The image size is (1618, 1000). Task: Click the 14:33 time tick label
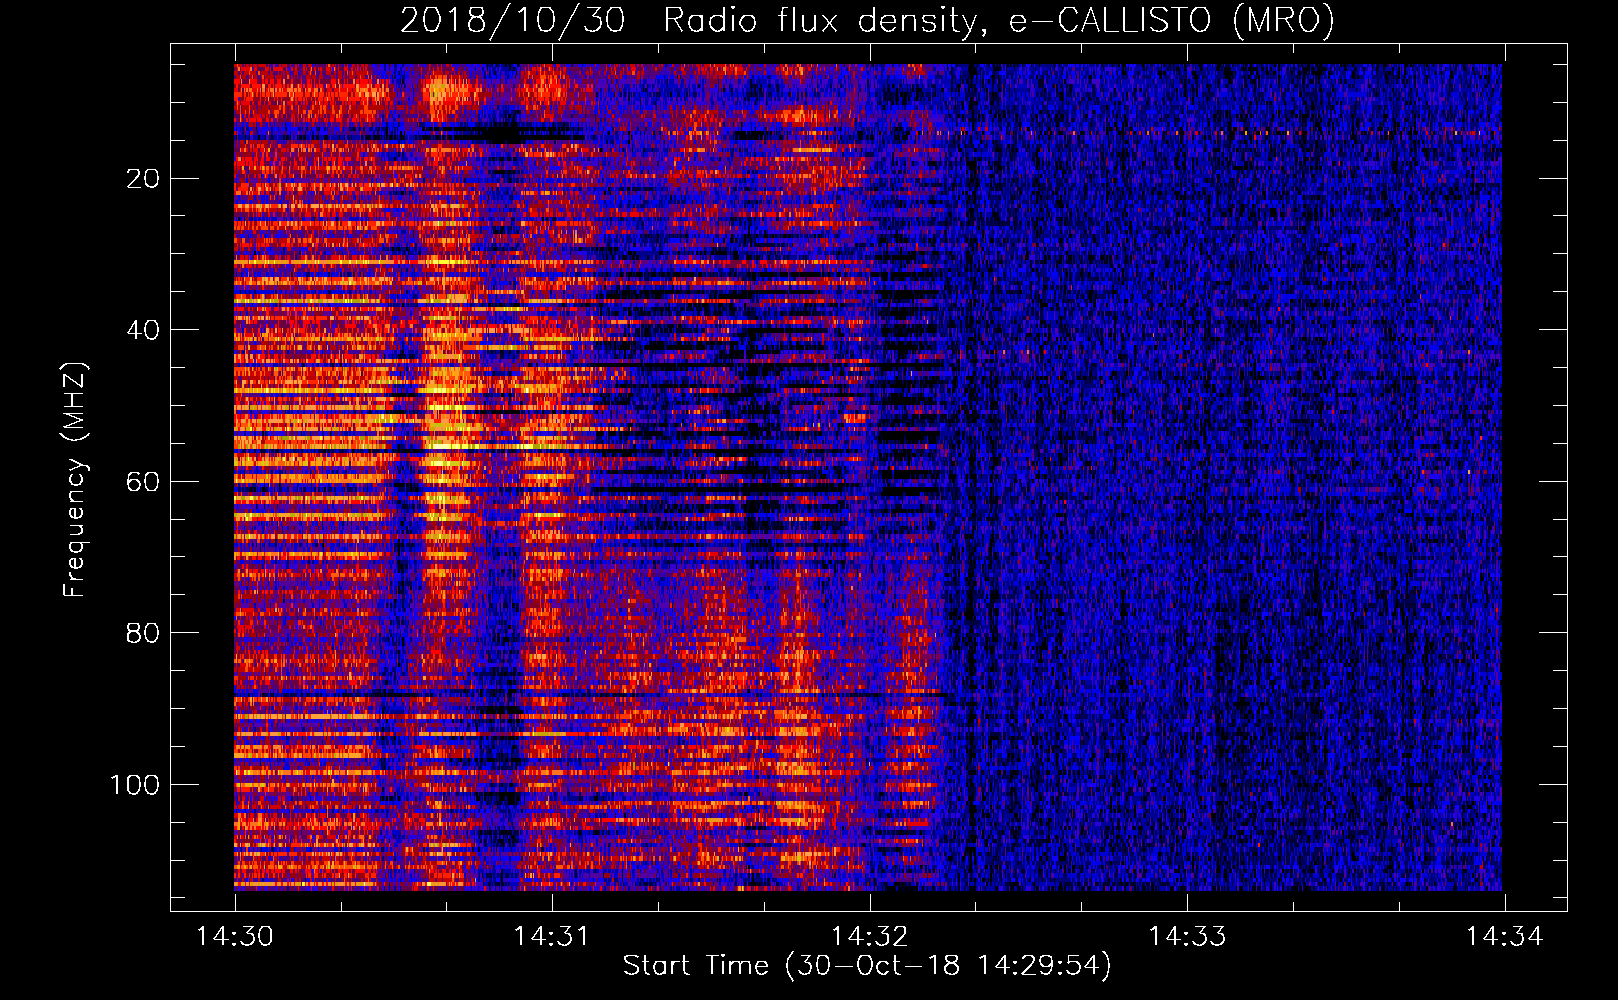click(1187, 936)
